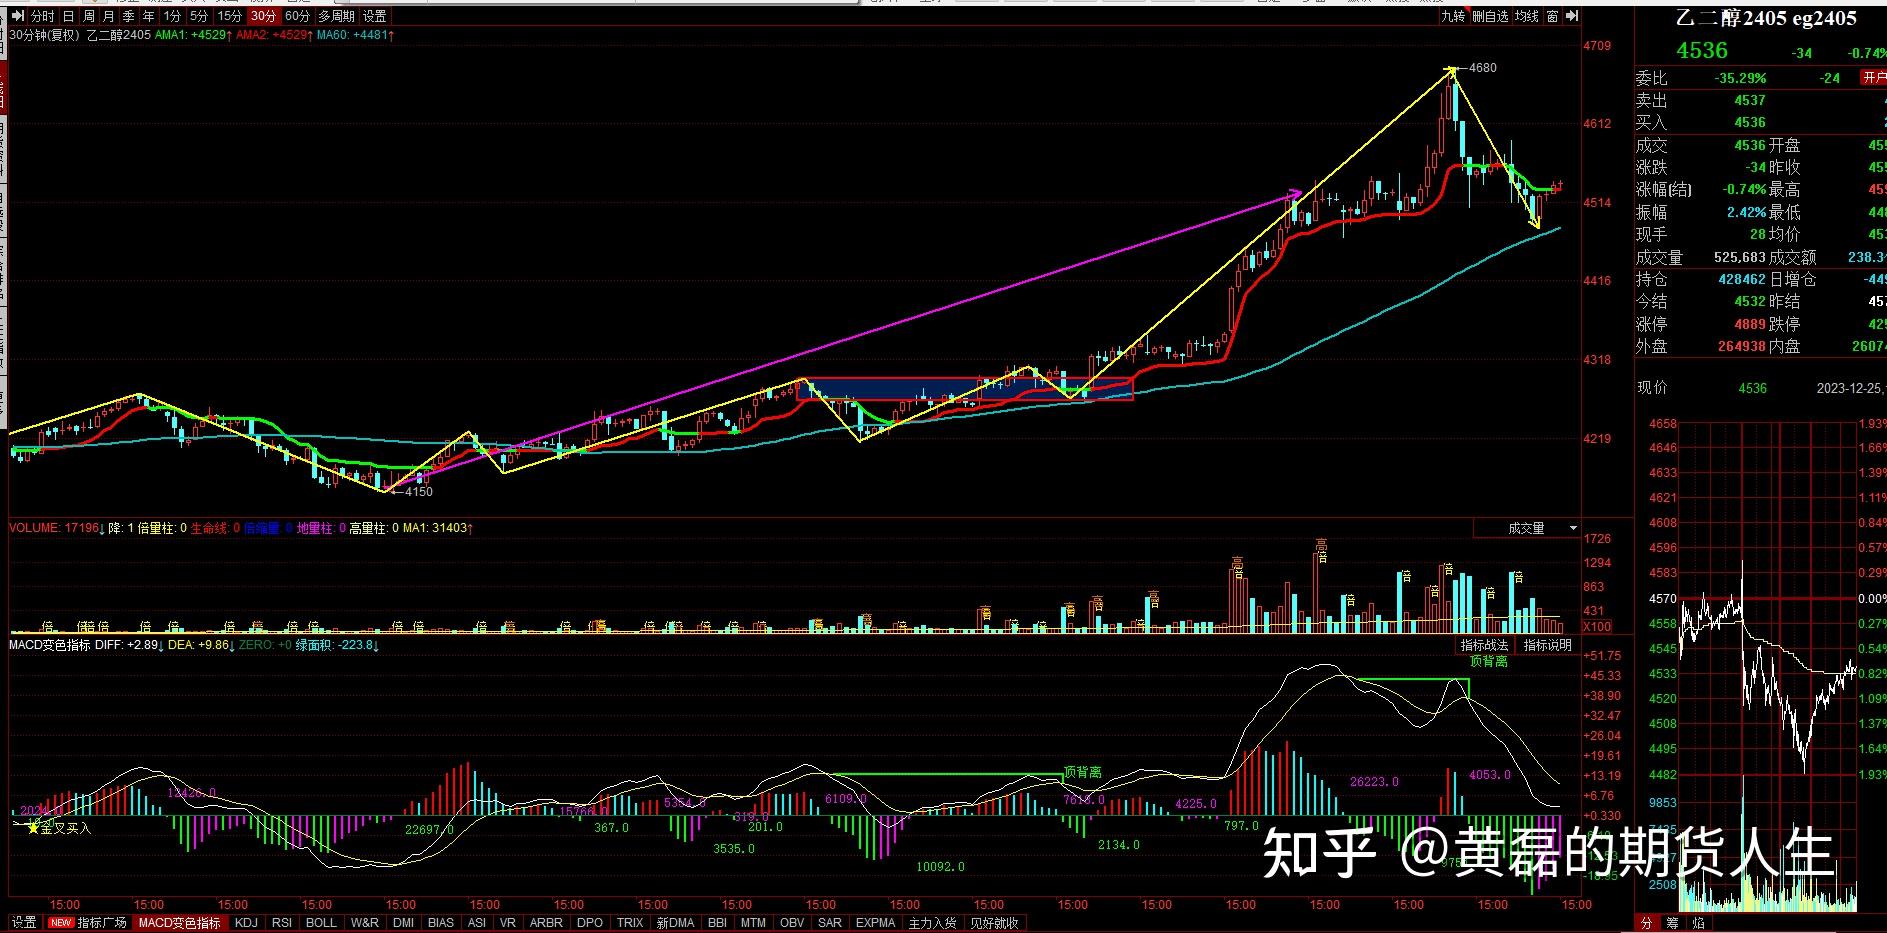Switch the indicator to EXPMA
Screen dimensions: 1887x933
coord(875,923)
